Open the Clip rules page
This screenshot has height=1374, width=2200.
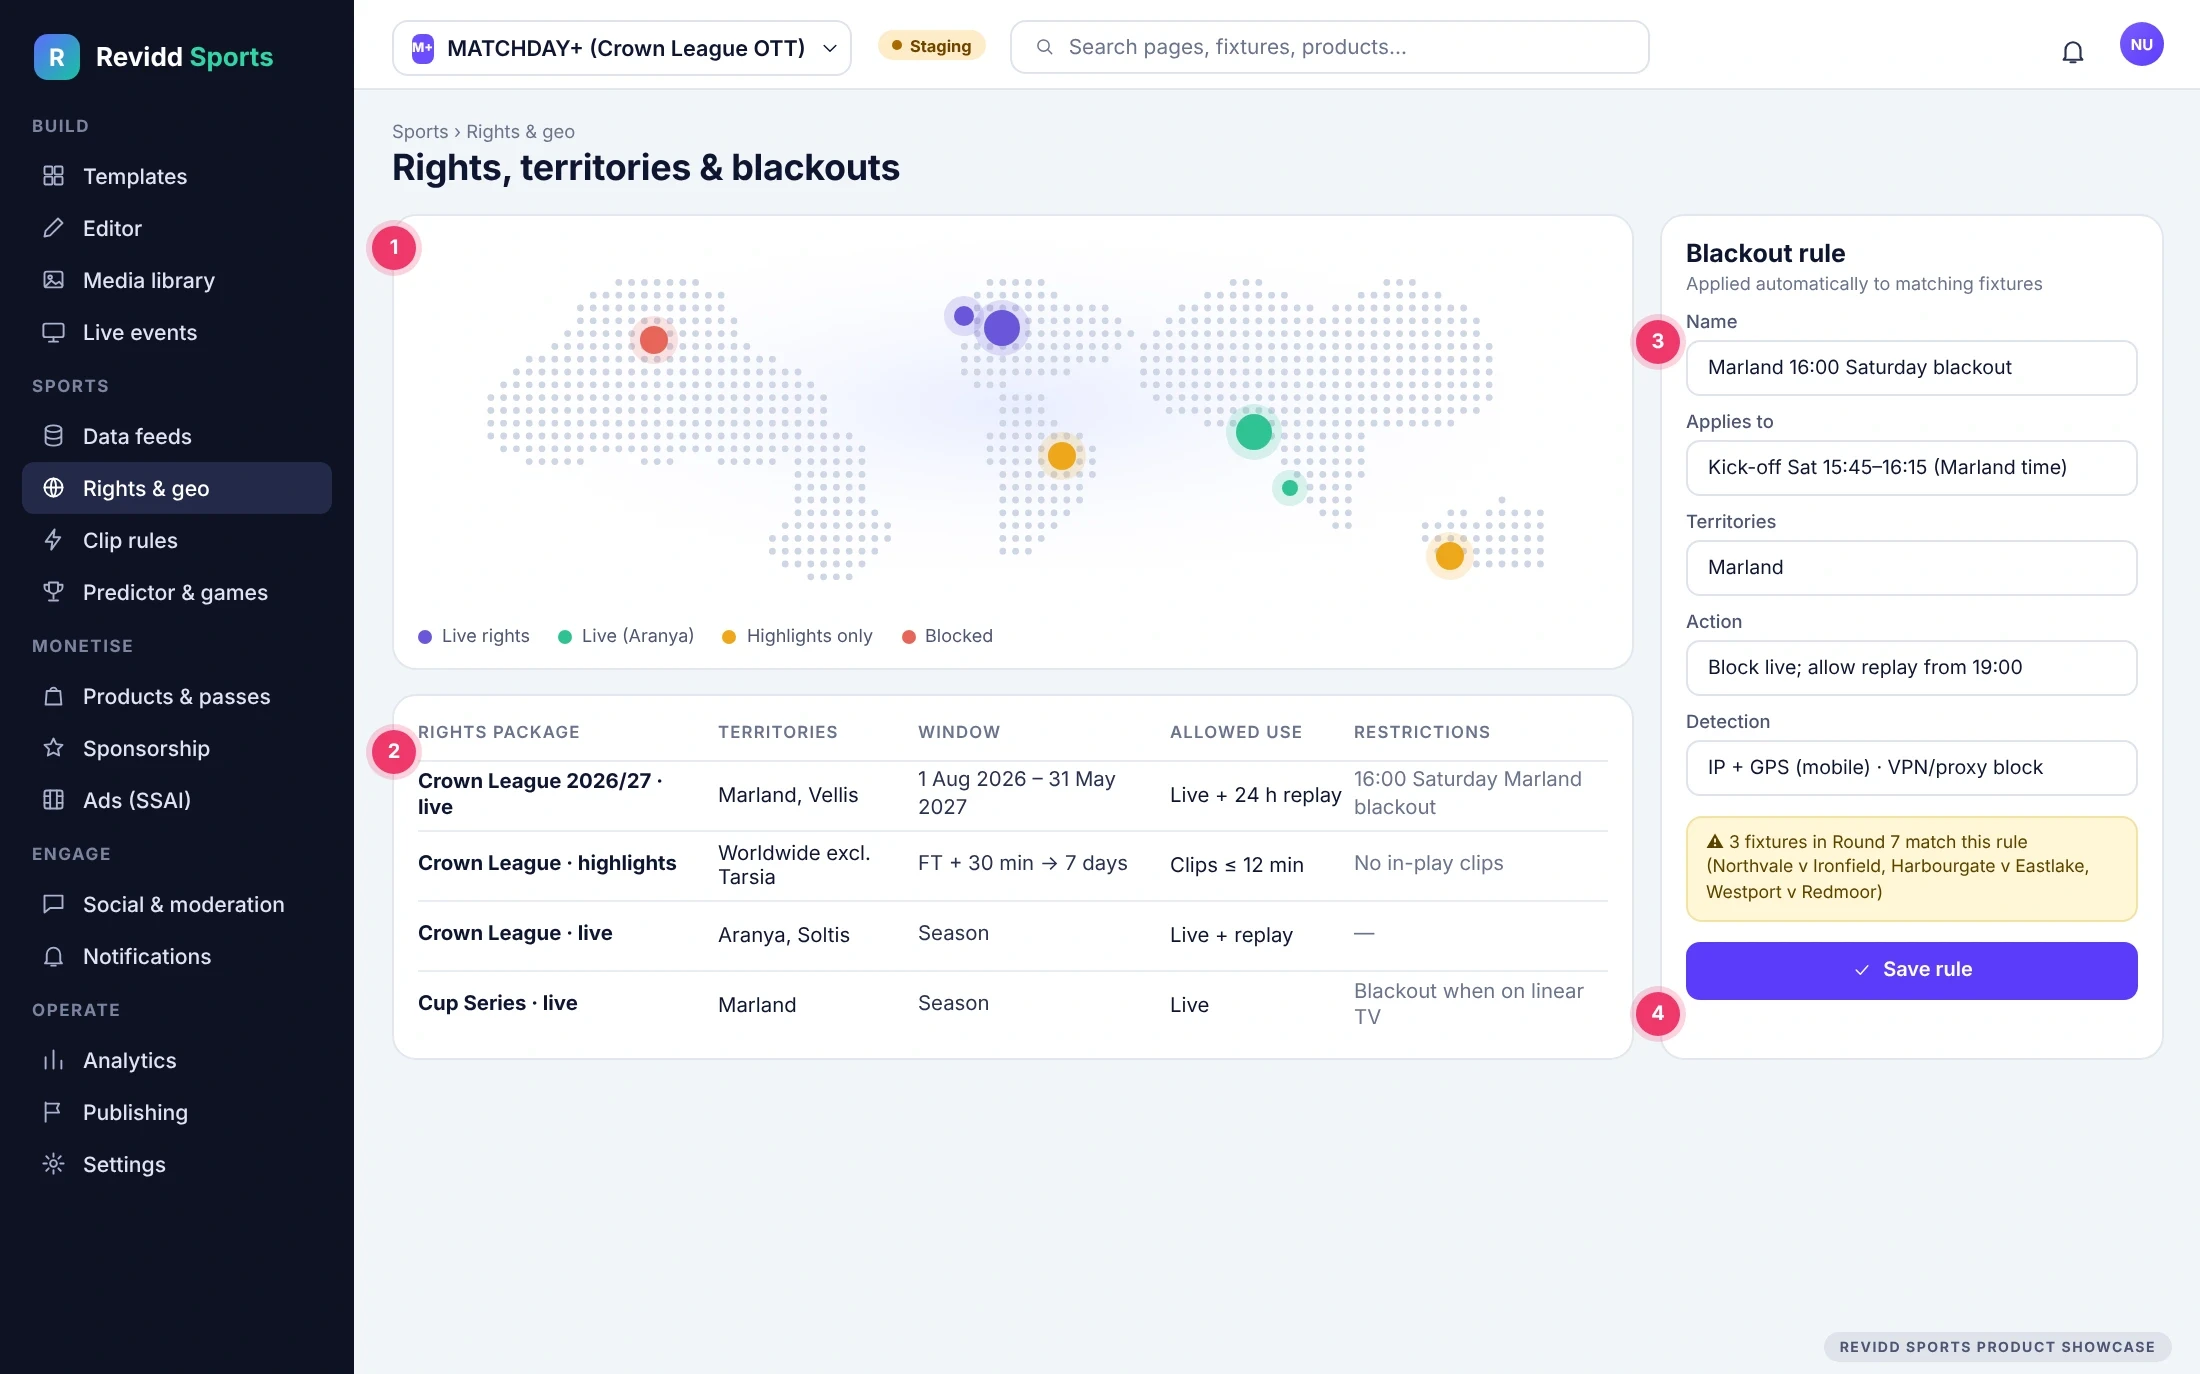[x=177, y=540]
